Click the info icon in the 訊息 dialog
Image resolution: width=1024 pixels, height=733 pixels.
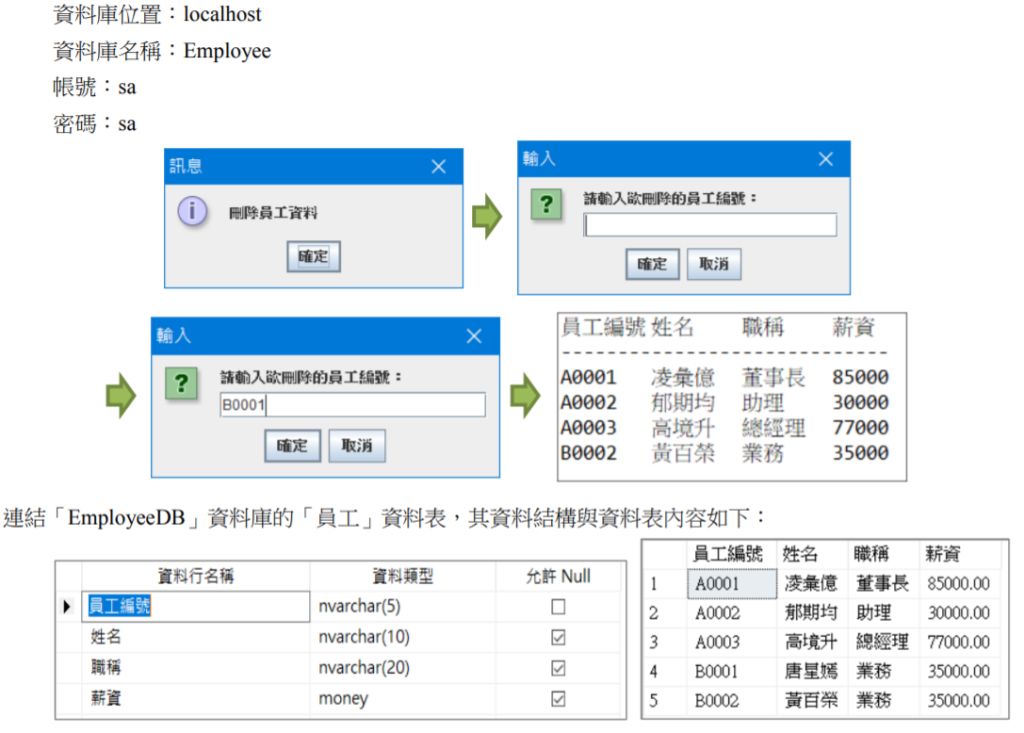coord(192,212)
